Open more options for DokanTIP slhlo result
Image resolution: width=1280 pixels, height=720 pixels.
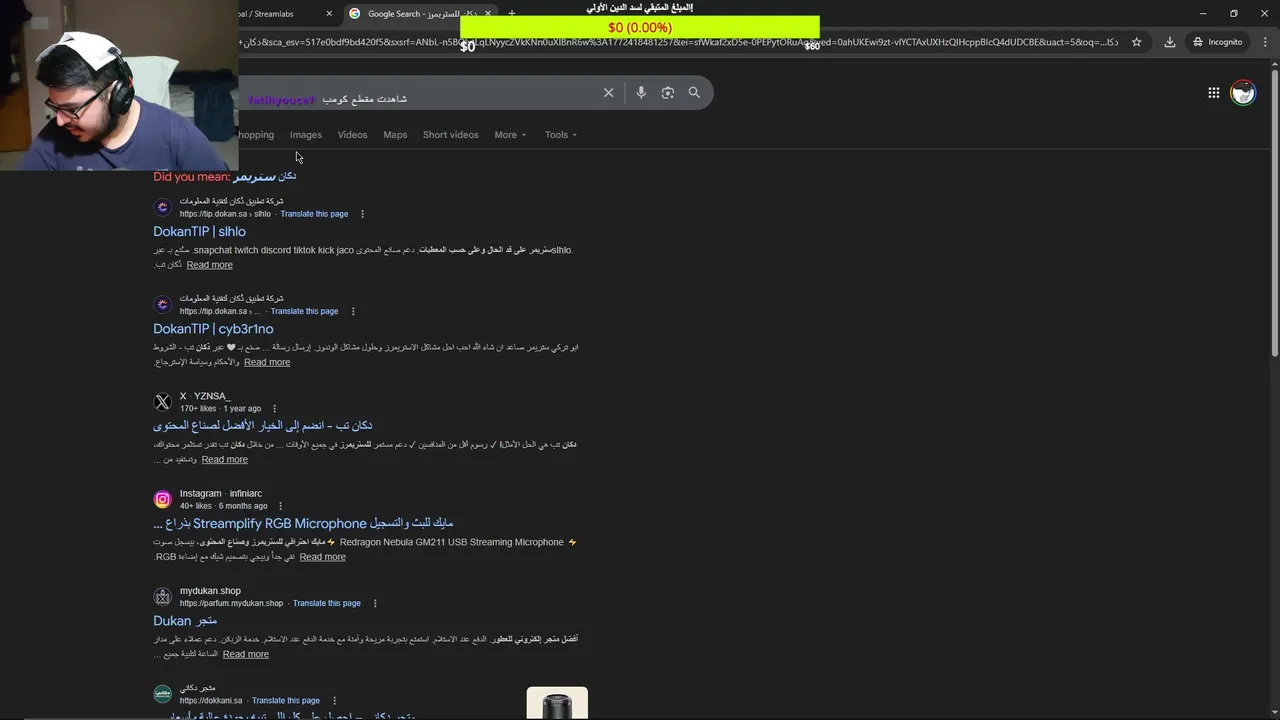[362, 214]
